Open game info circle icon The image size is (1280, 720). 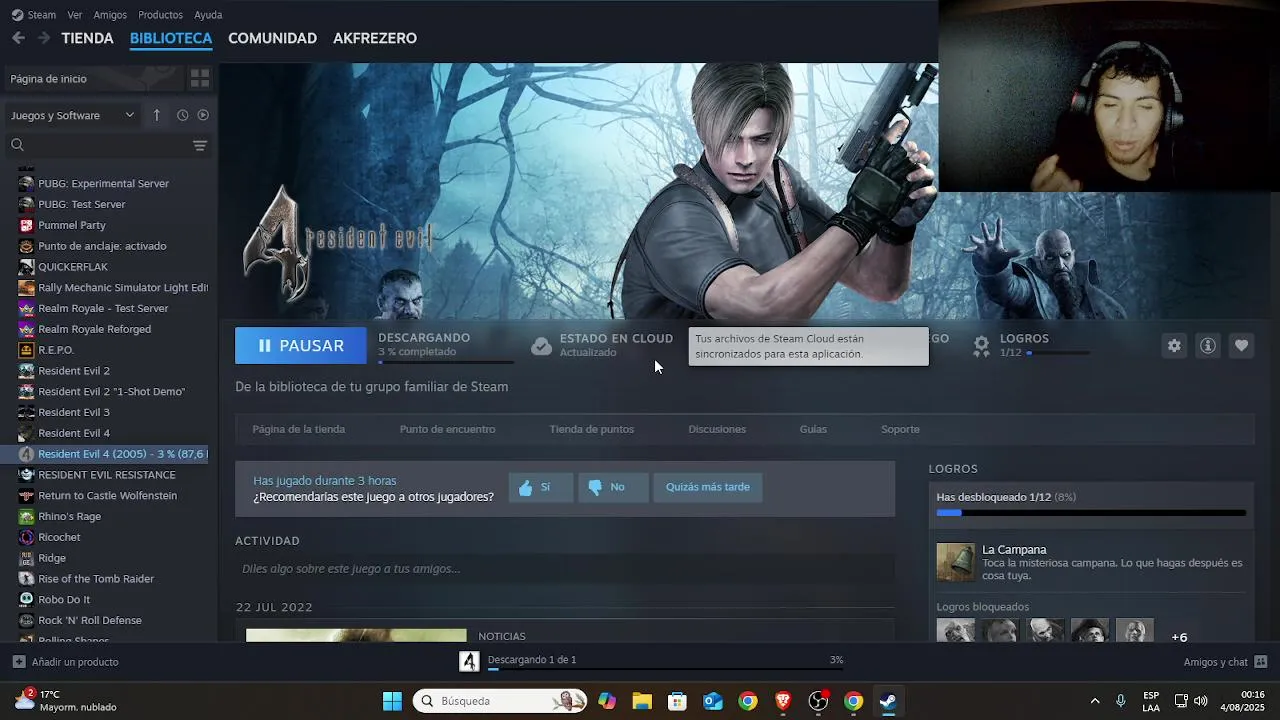coord(1208,345)
